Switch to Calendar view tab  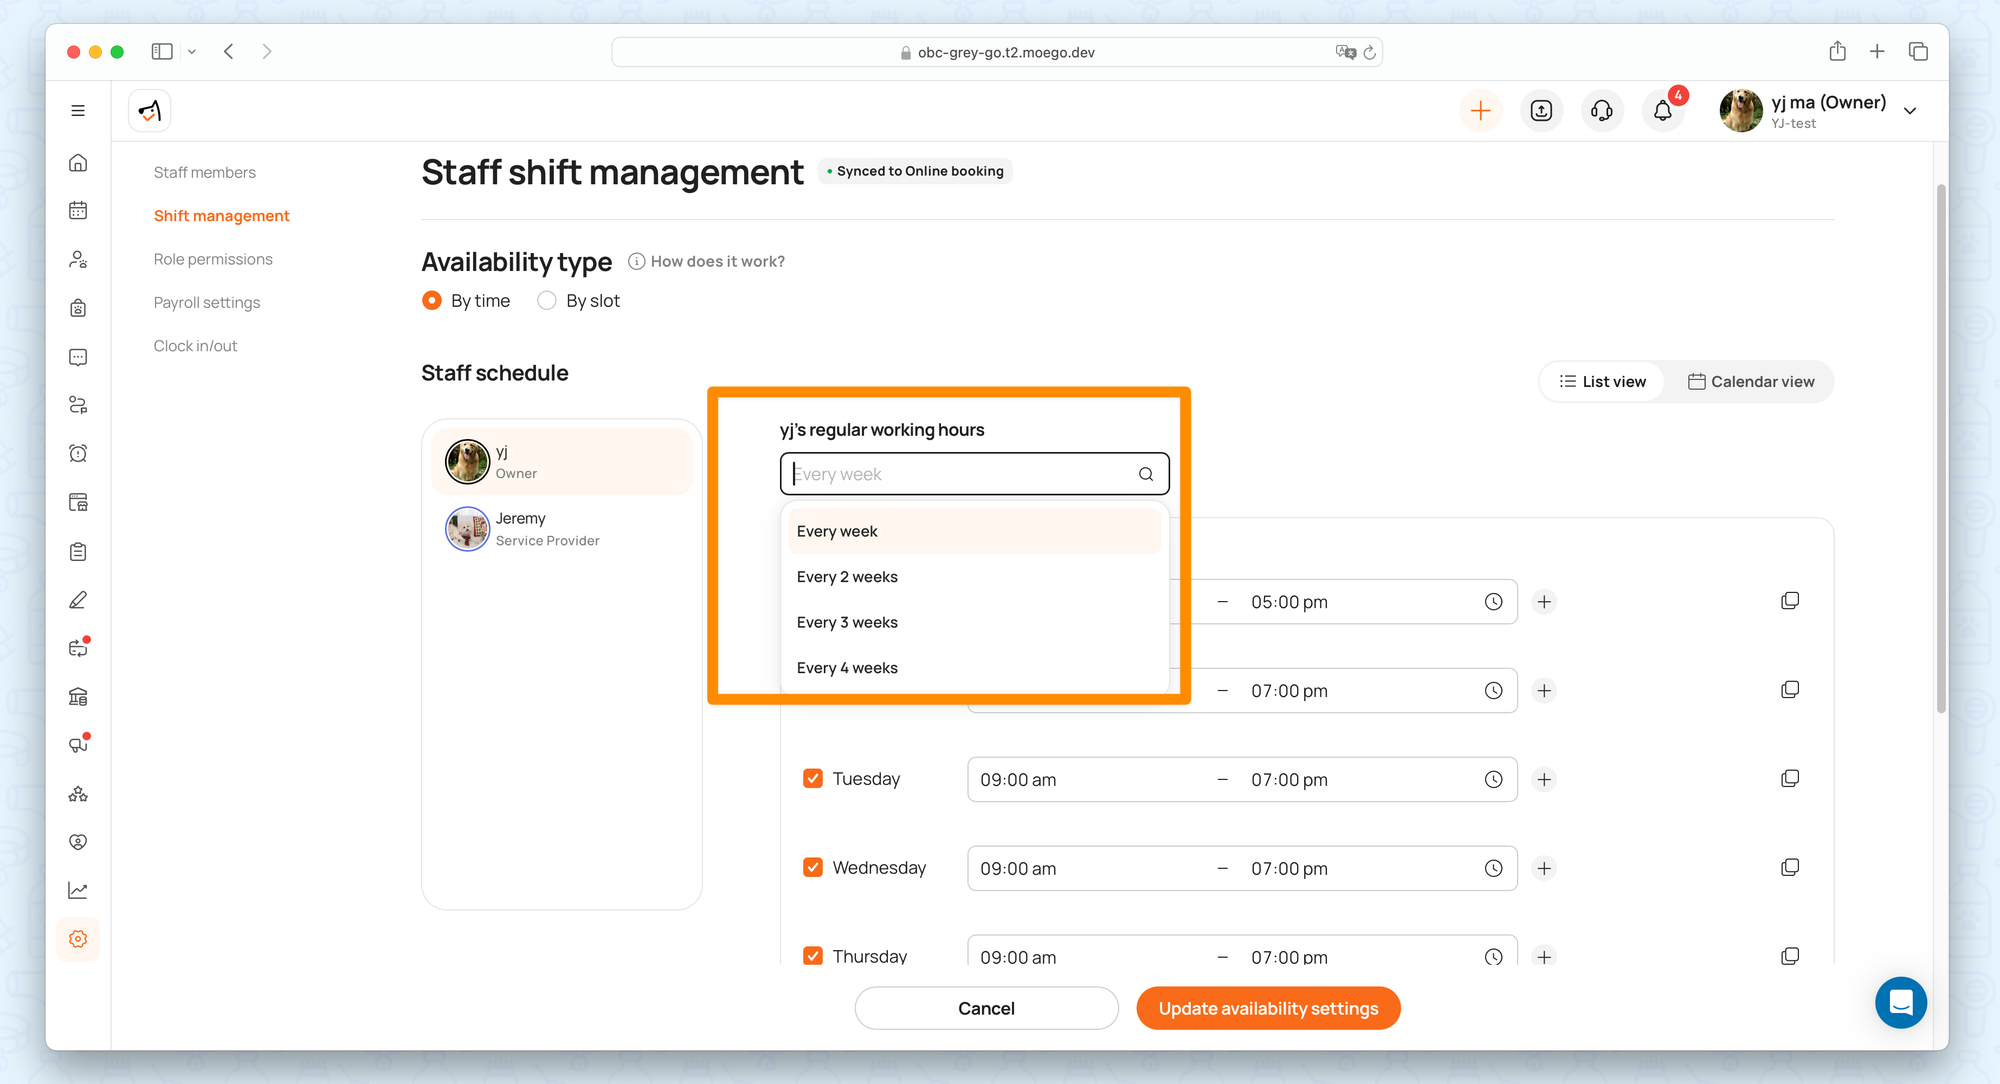point(1750,382)
